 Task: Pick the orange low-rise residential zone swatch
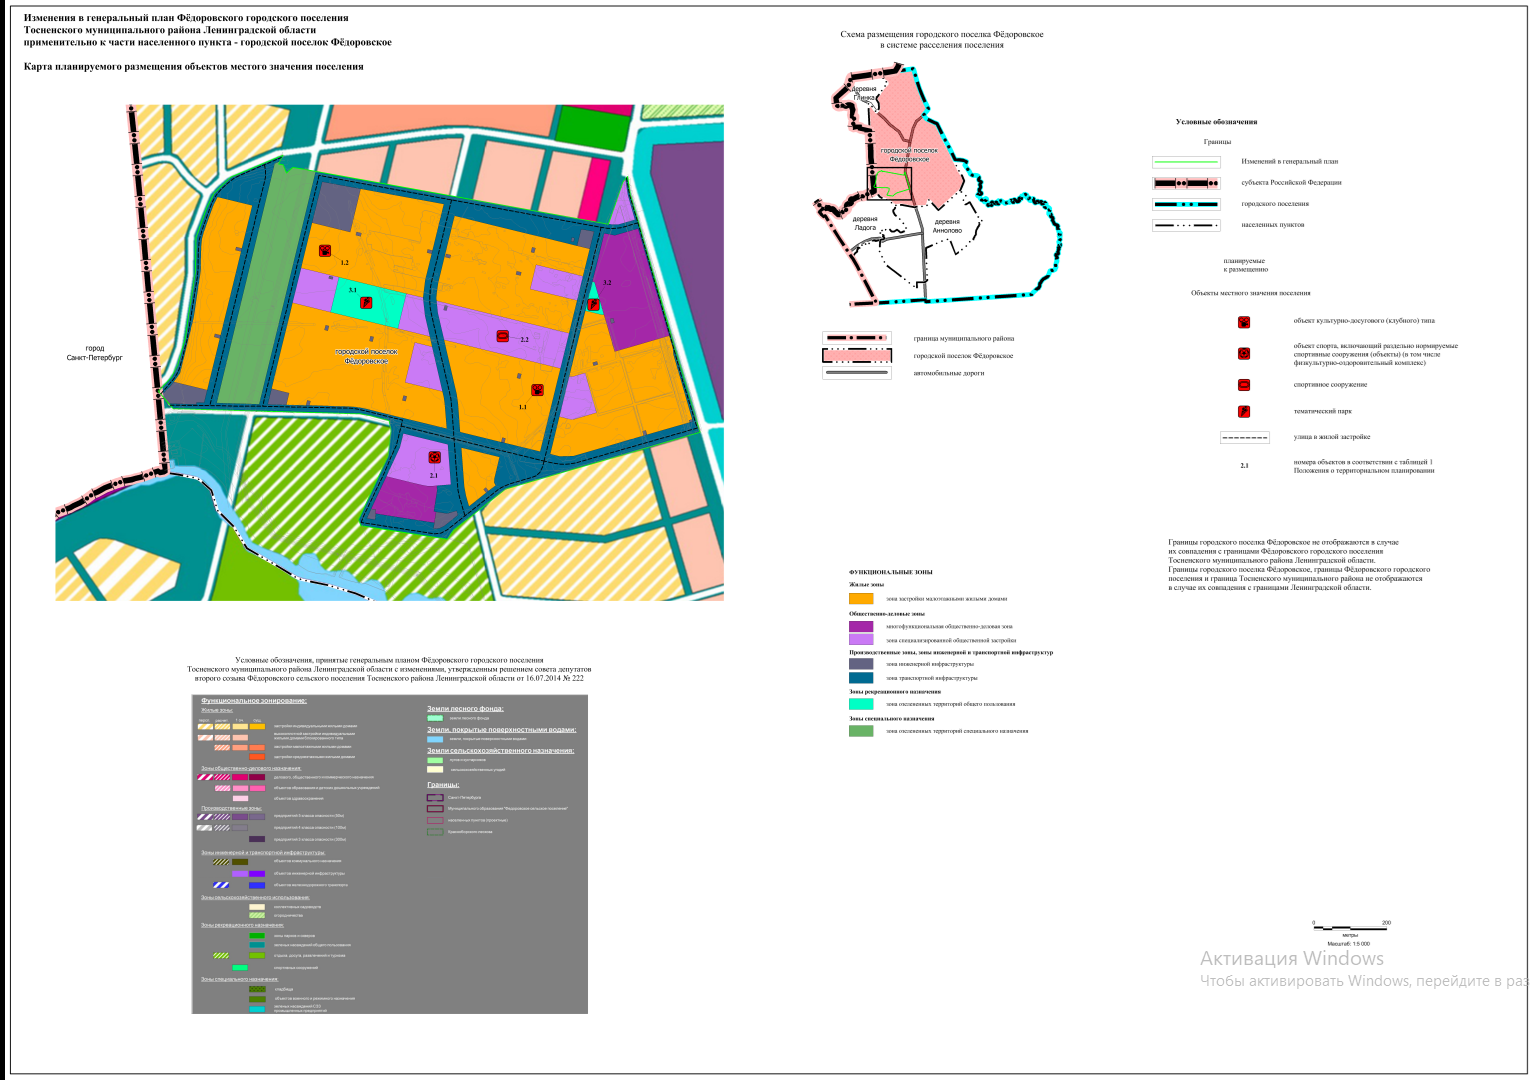tap(860, 599)
